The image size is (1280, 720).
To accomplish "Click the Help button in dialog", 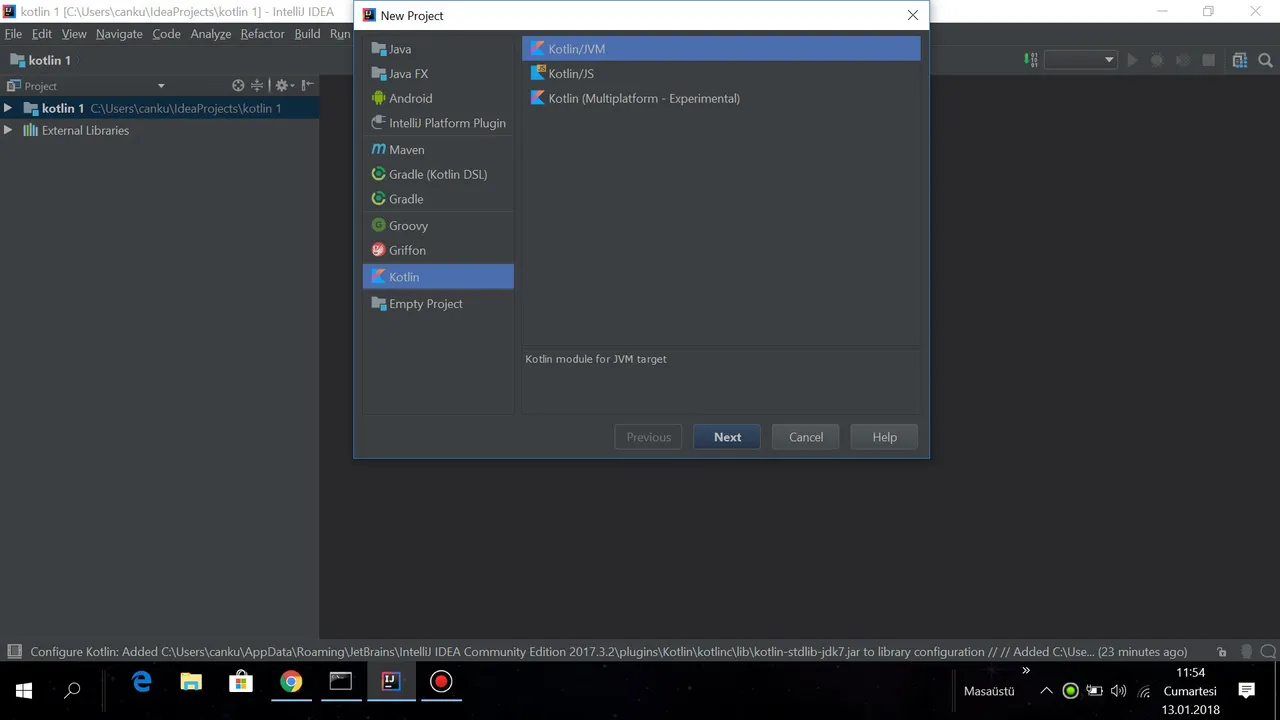I will point(884,437).
